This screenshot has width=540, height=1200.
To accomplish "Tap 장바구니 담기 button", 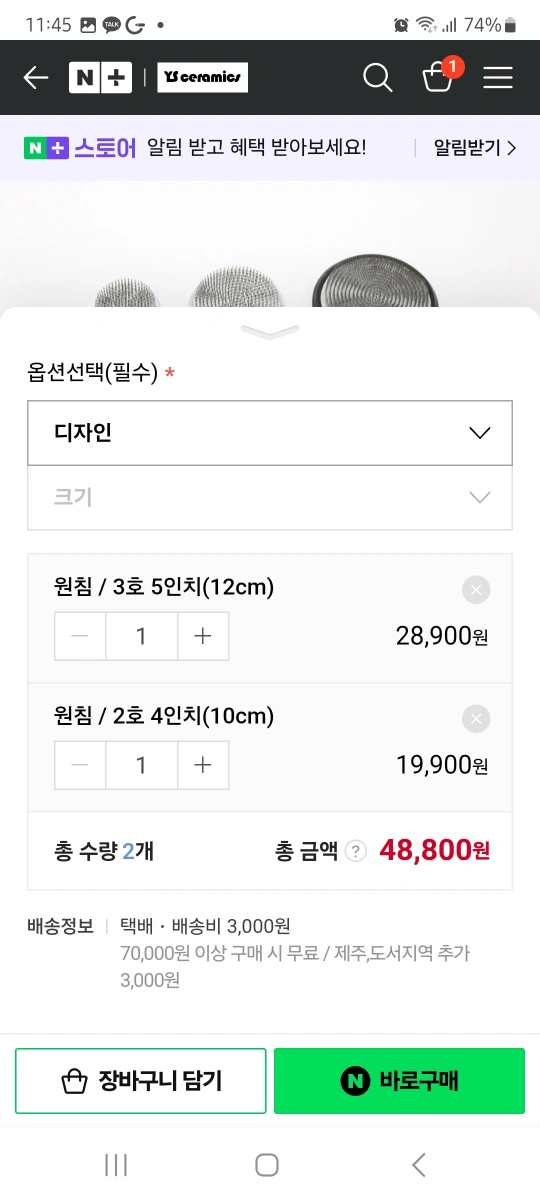I will point(141,1081).
